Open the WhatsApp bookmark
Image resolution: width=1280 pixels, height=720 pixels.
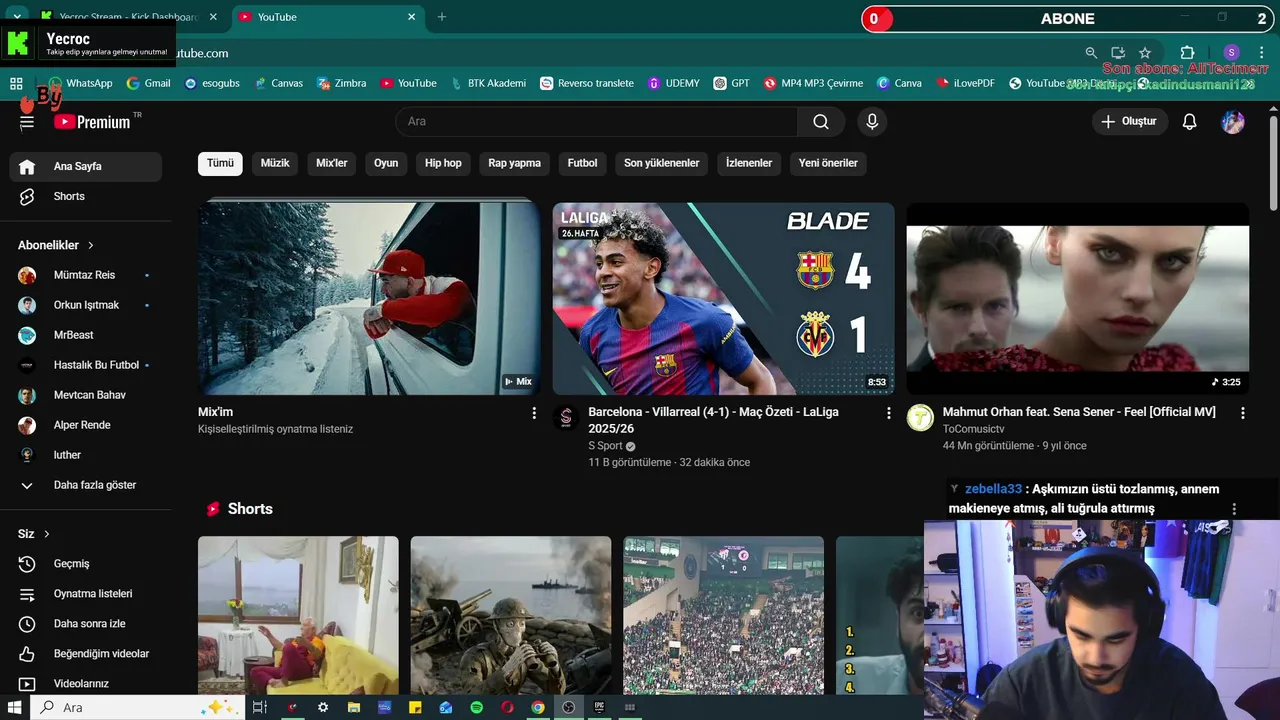tap(80, 83)
